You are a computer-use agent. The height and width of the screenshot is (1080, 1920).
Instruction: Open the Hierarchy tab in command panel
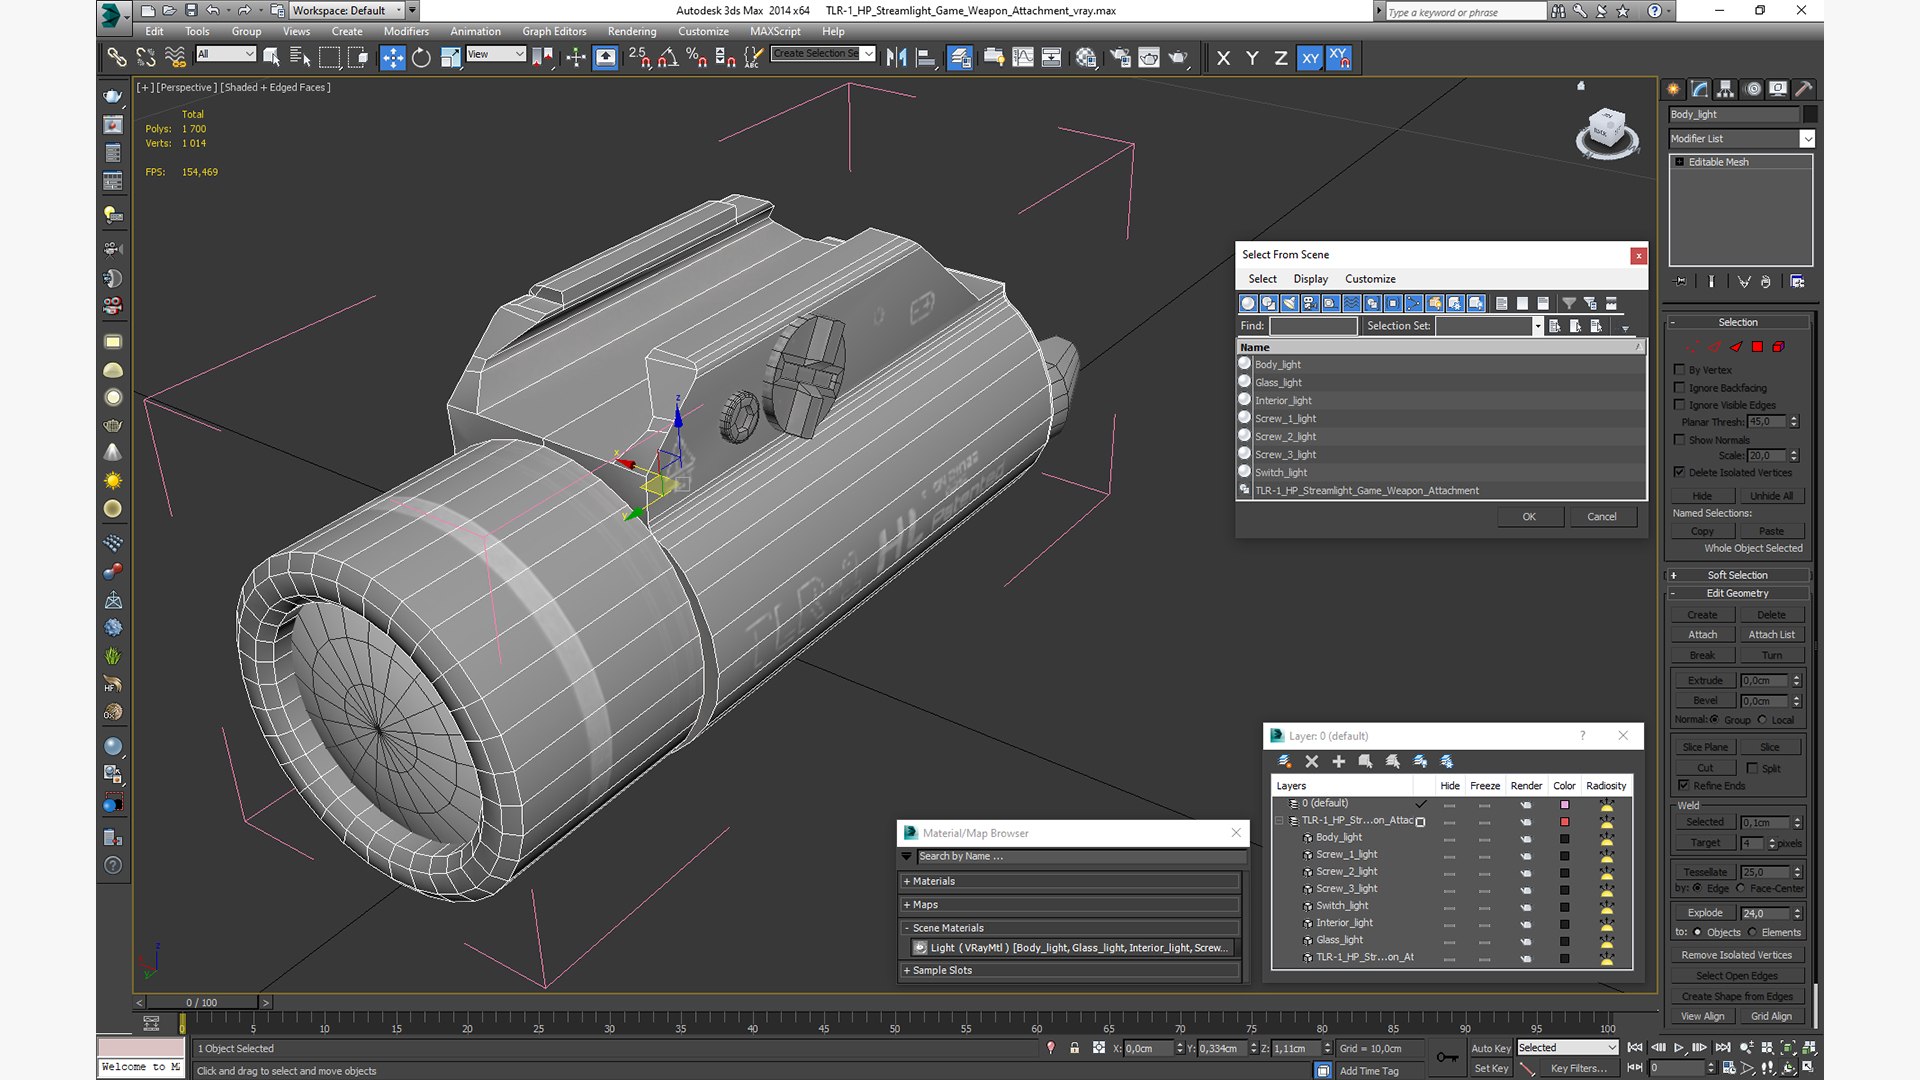(x=1726, y=89)
